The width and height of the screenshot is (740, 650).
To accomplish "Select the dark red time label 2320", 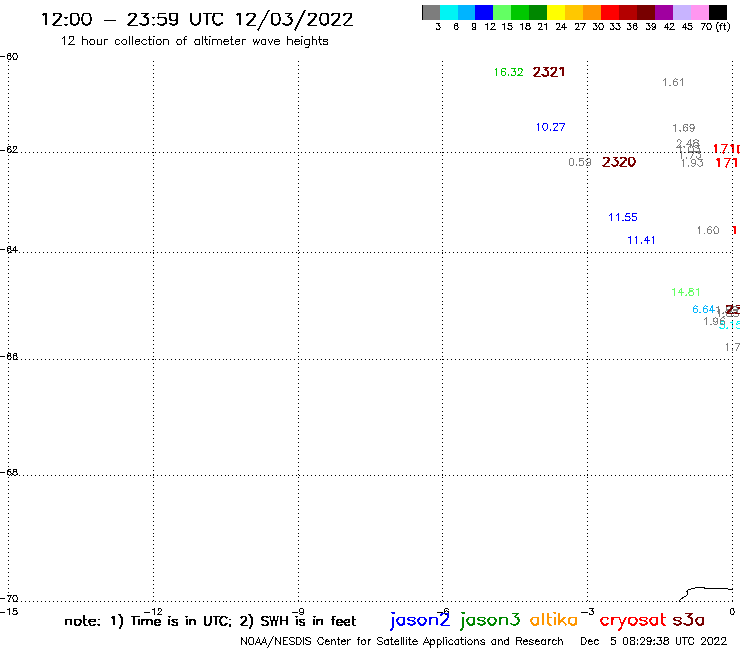I will click(619, 162).
